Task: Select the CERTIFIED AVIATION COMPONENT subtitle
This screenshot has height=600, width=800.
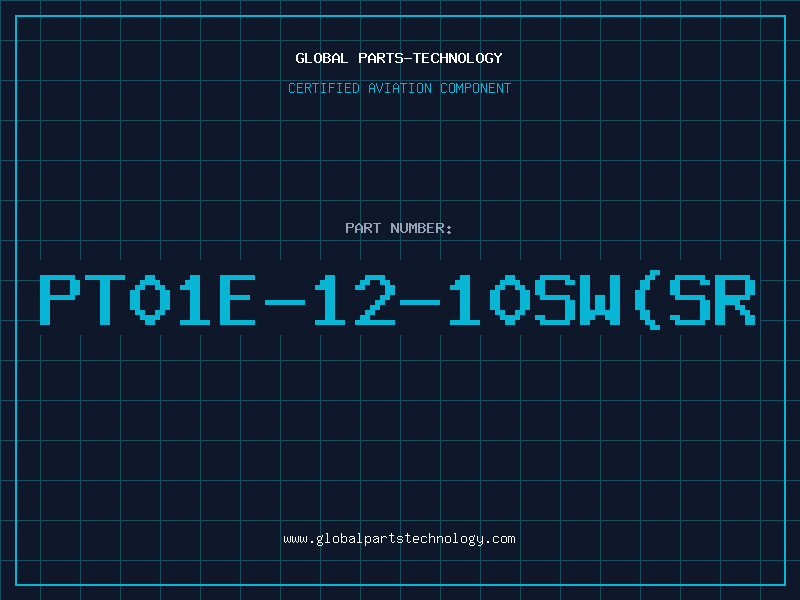Action: 399,88
